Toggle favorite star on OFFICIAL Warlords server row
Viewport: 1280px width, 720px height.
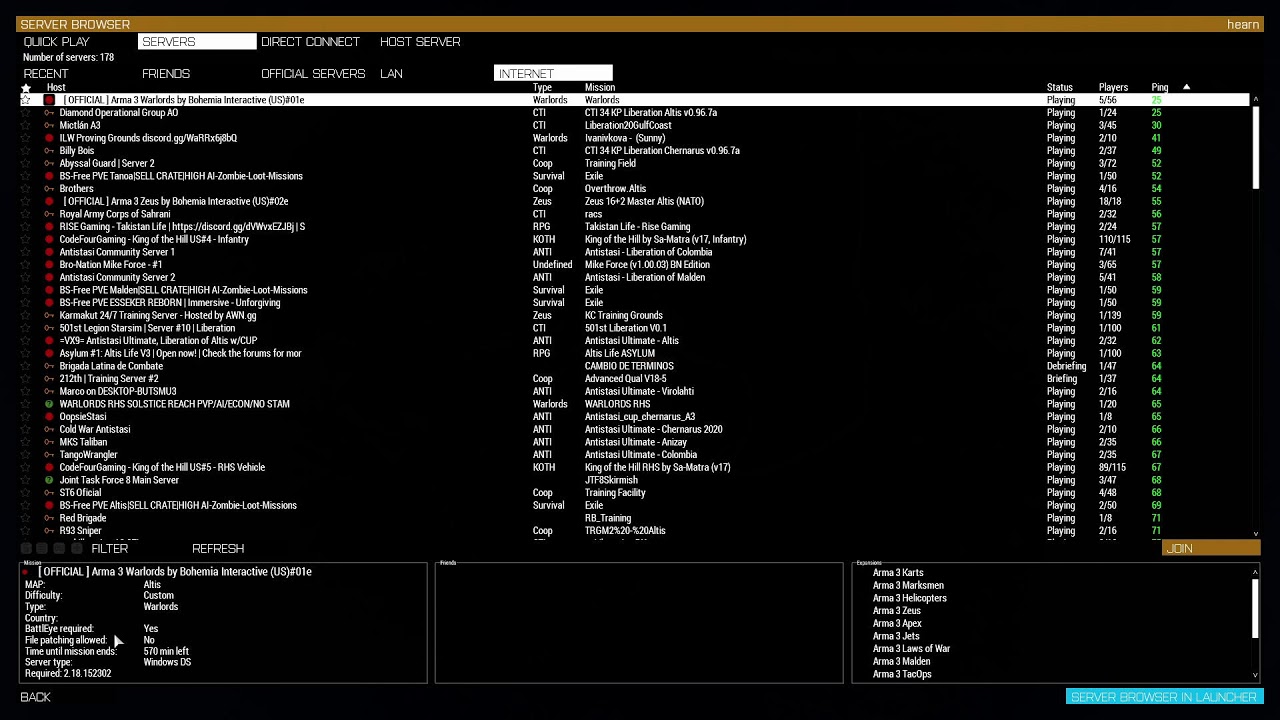[x=26, y=100]
